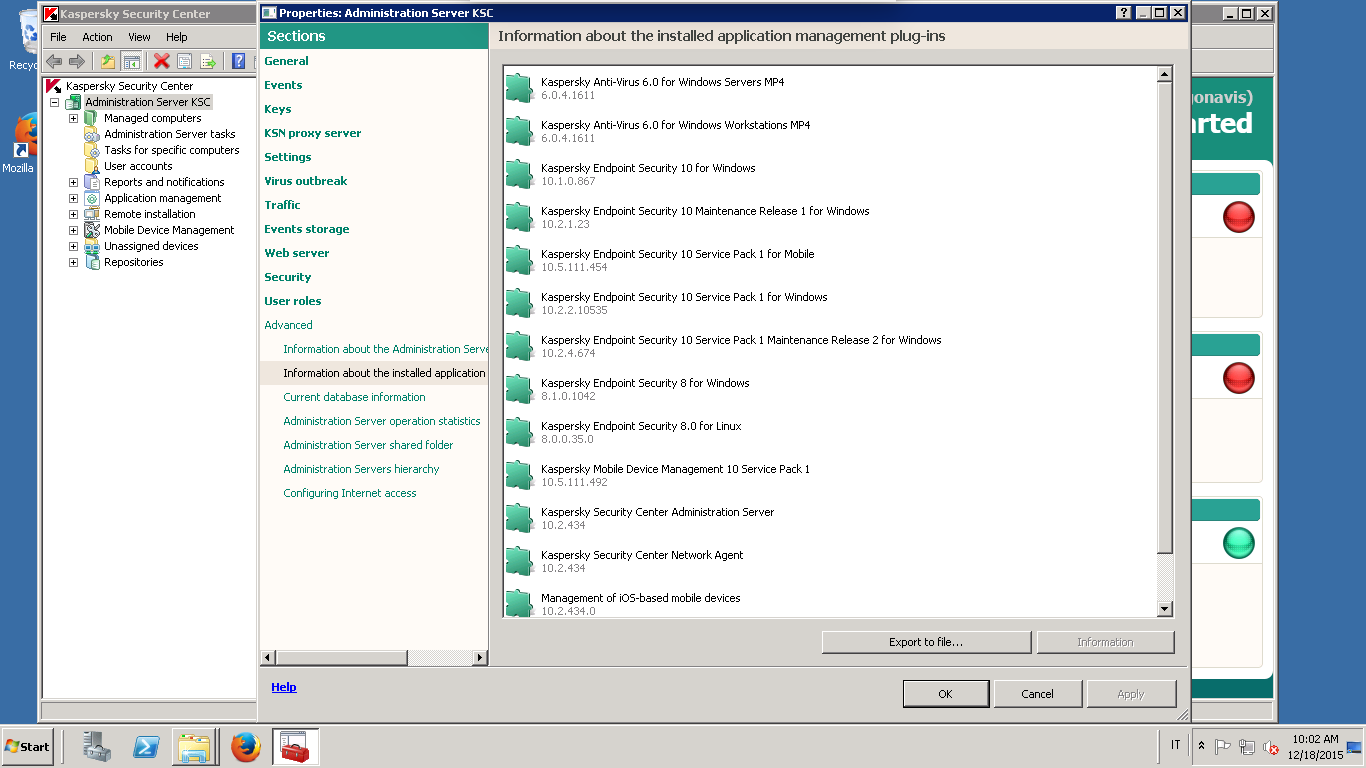Expand the Mobile Device Management node
This screenshot has width=1366, height=768.
(x=73, y=230)
